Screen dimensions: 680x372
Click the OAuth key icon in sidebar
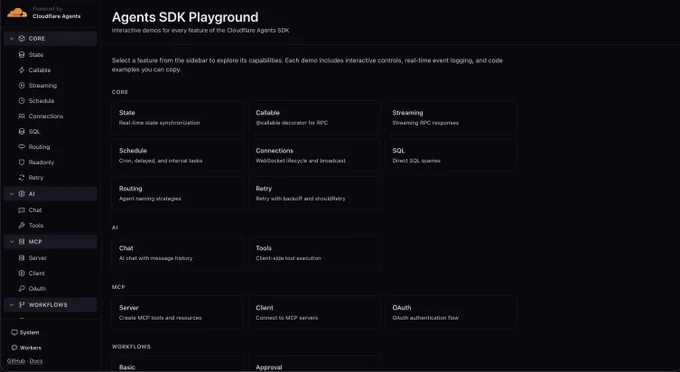click(22, 288)
